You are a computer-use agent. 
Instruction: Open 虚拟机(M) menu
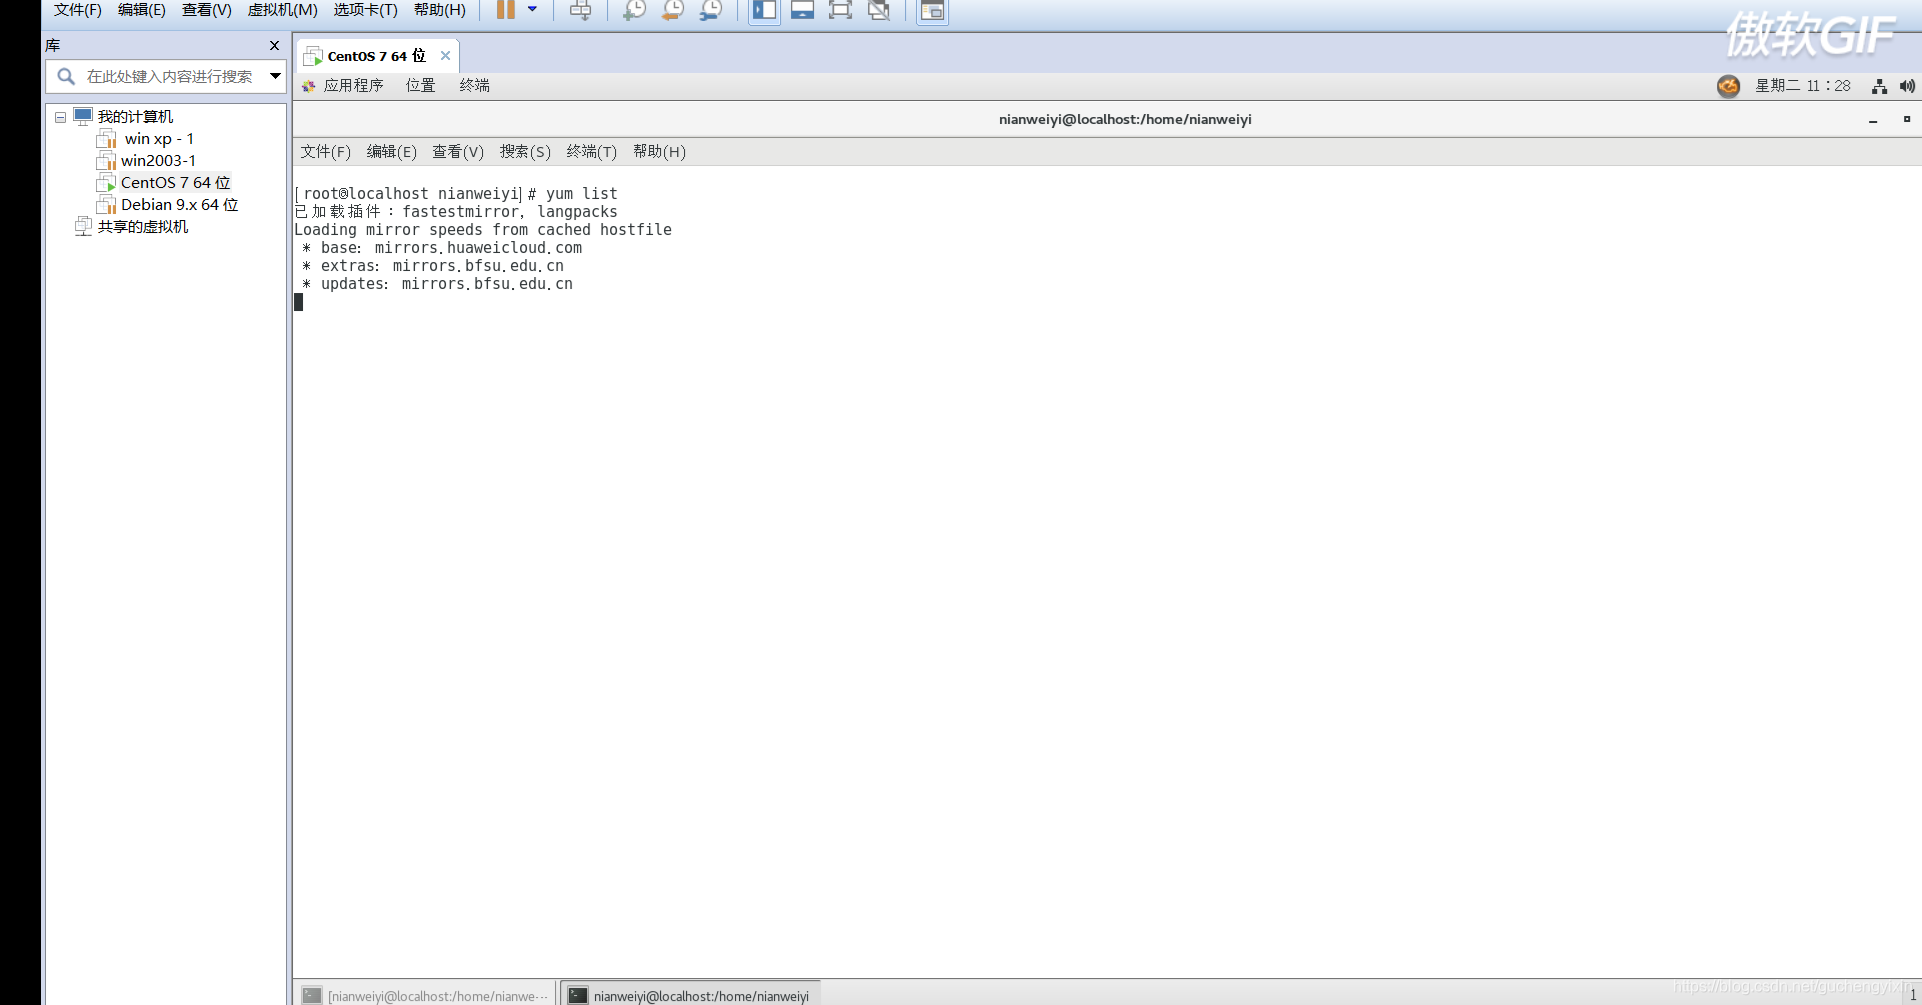tap(282, 10)
